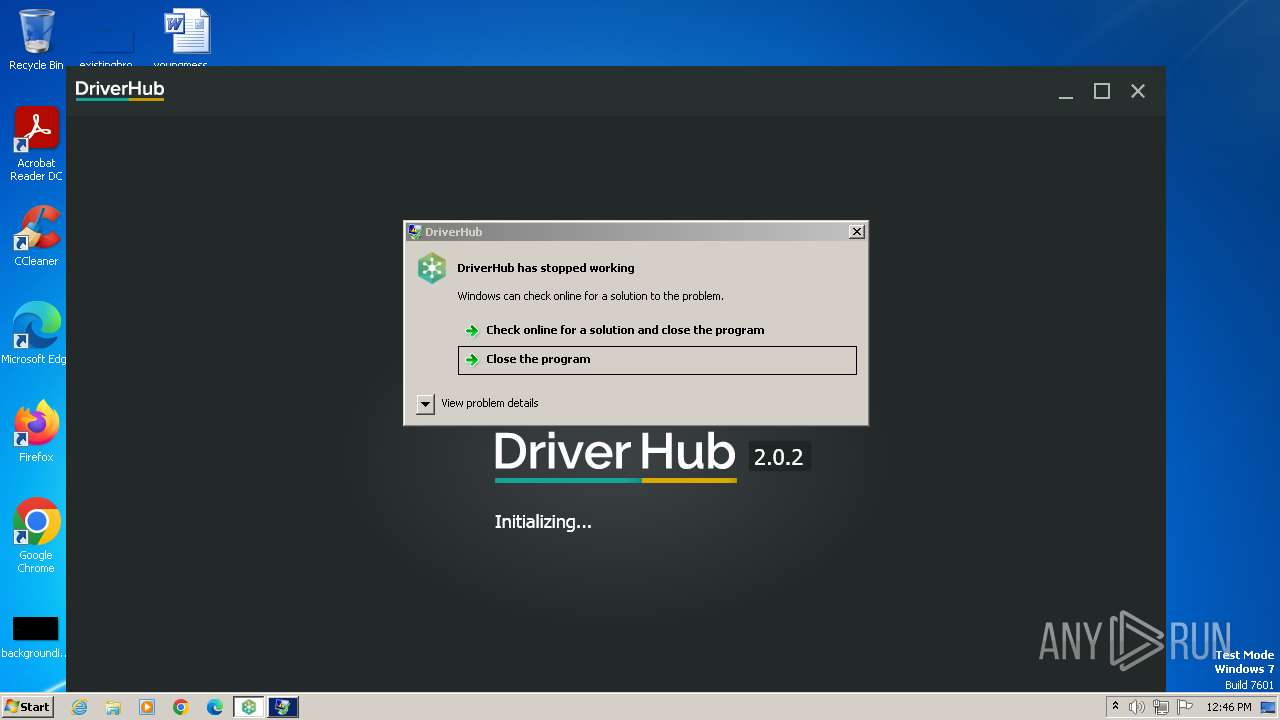The width and height of the screenshot is (1280, 720).
Task: Click DriverHub logo in window header
Action: pyautogui.click(x=120, y=90)
